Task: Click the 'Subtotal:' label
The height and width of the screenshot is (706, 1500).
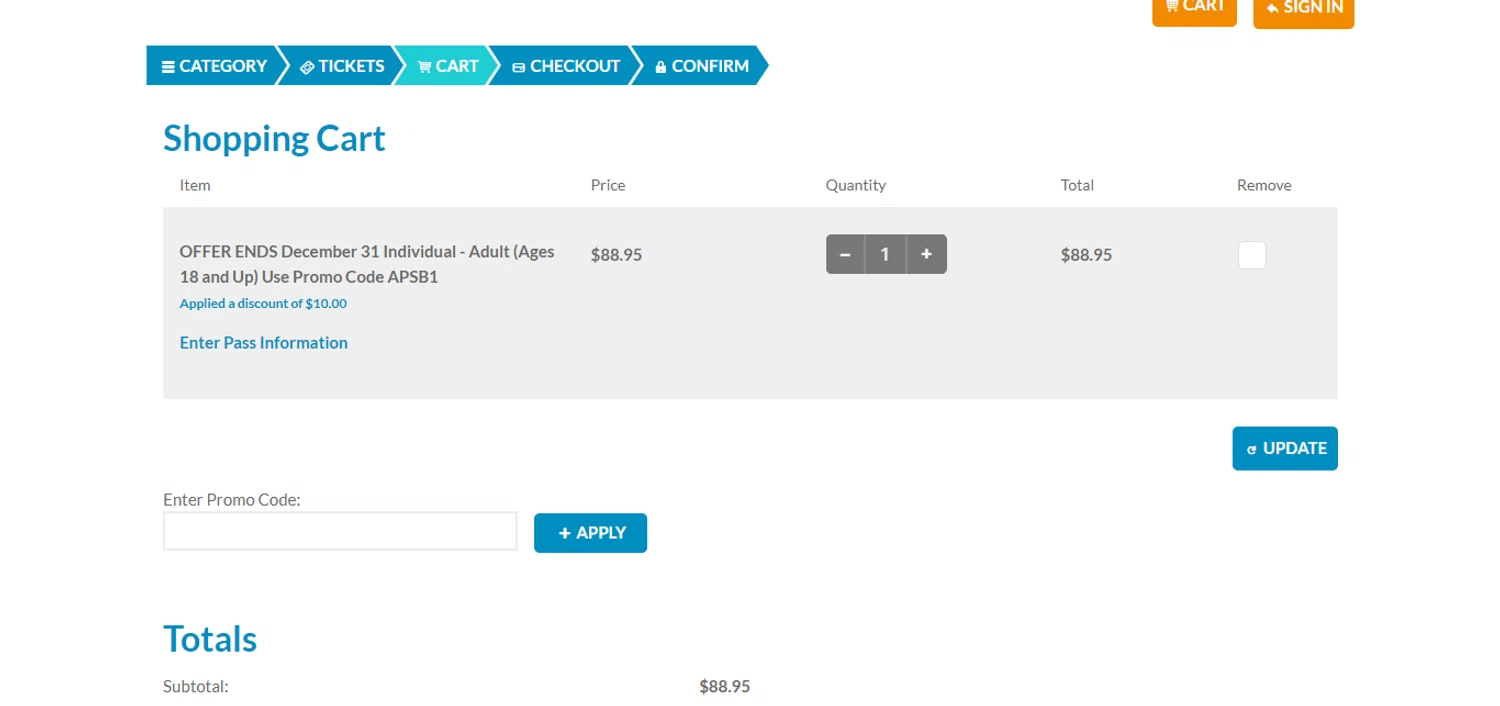Action: (196, 687)
